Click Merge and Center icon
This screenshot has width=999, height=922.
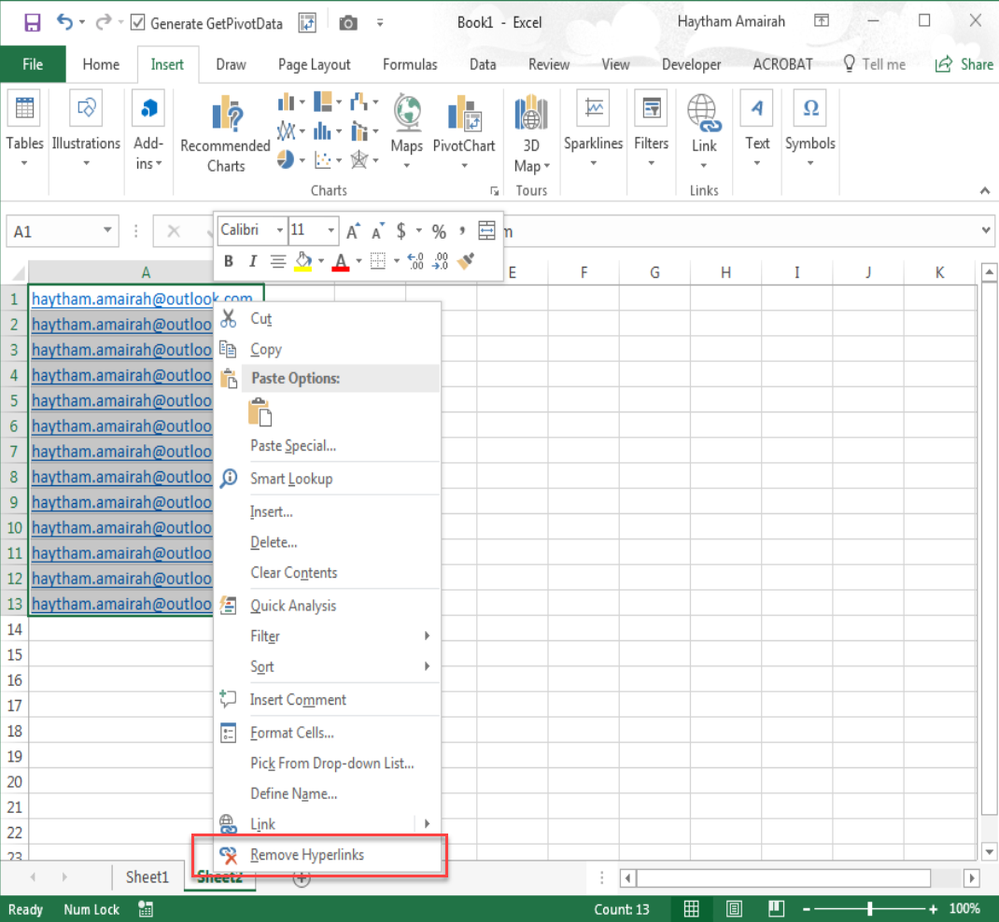pos(486,231)
